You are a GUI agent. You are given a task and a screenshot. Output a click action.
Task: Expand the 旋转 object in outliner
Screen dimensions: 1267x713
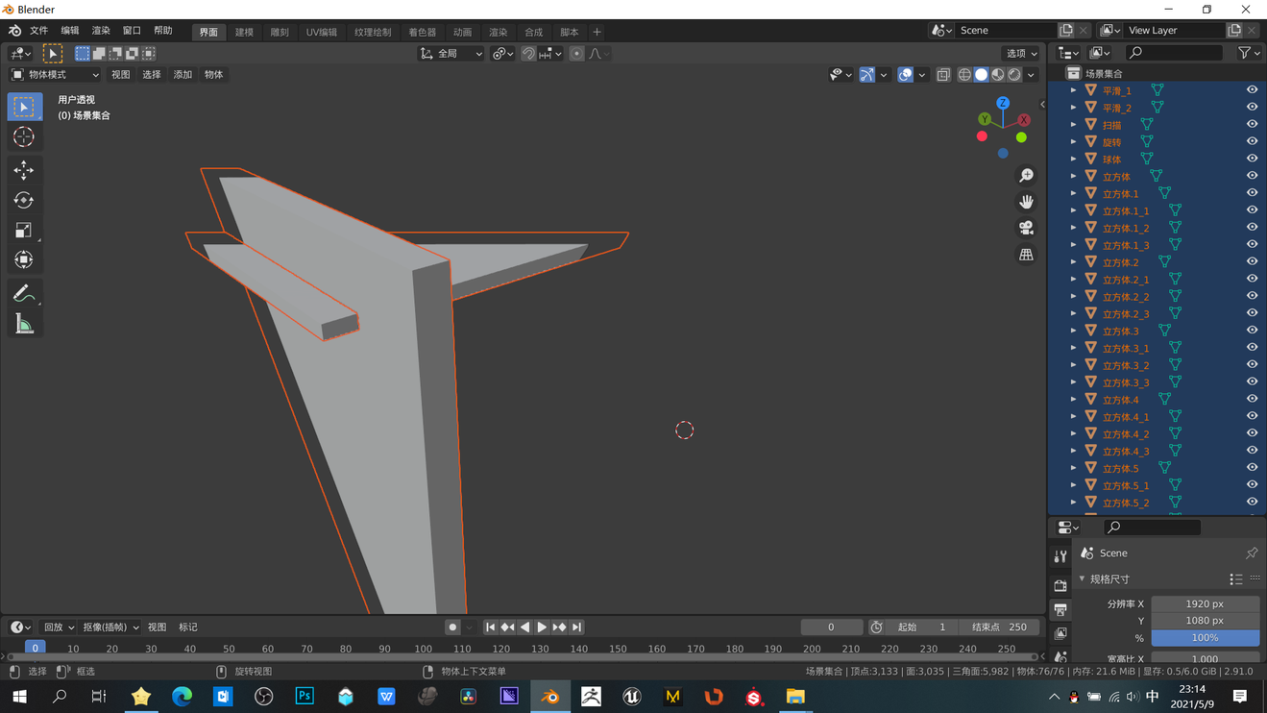[x=1074, y=142]
